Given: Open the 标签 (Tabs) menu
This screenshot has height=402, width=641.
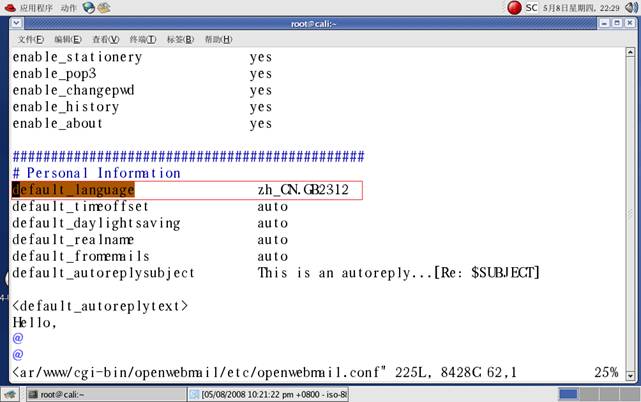Looking at the screenshot, I should click(180, 40).
